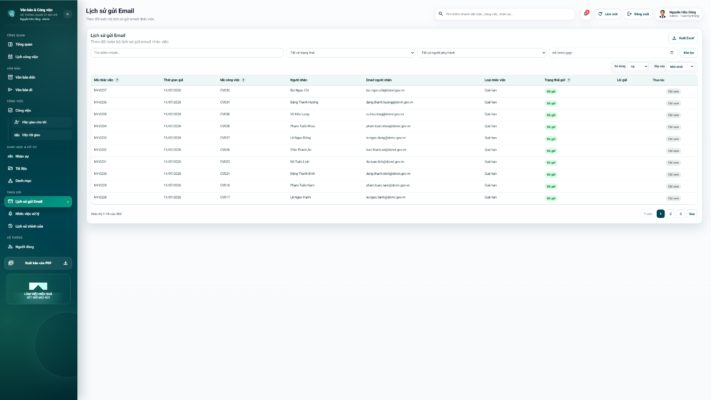This screenshot has width=711, height=400.
Task: Open the notification bell icon
Action: 586,14
